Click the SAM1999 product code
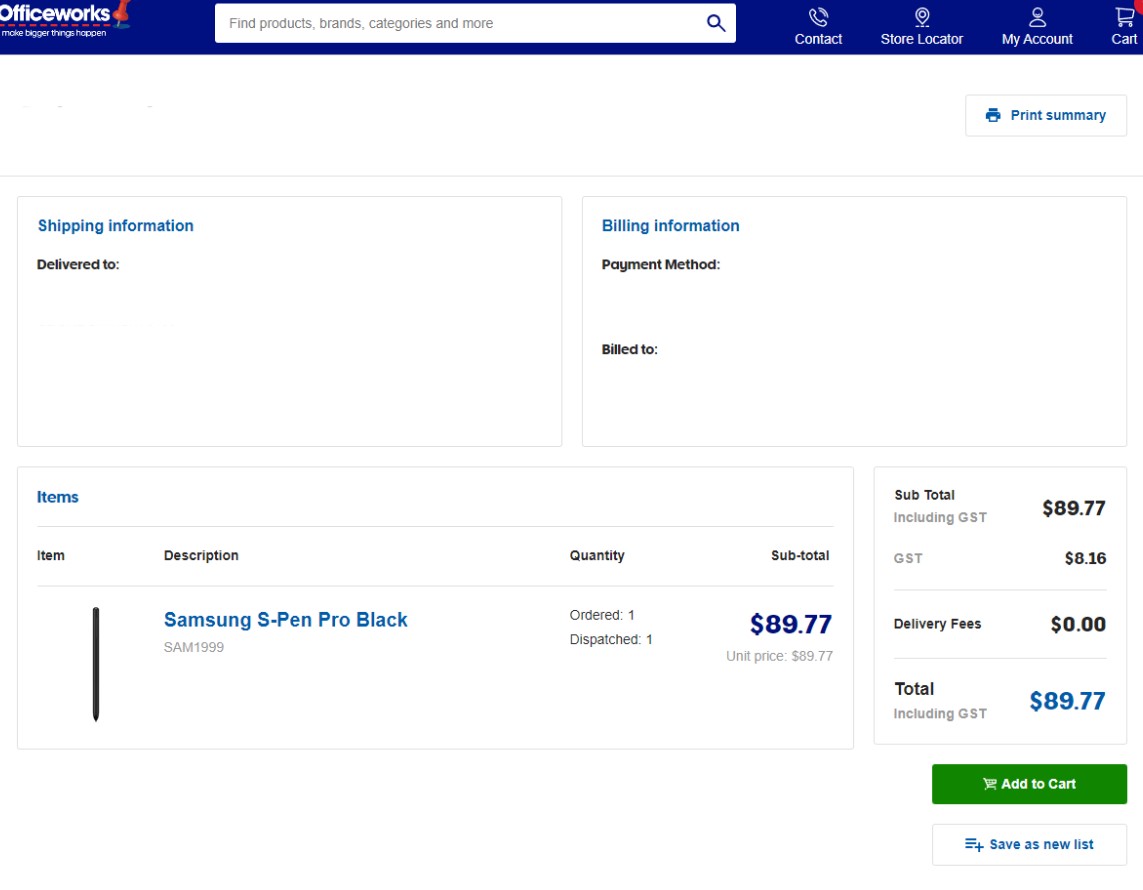 [x=193, y=647]
